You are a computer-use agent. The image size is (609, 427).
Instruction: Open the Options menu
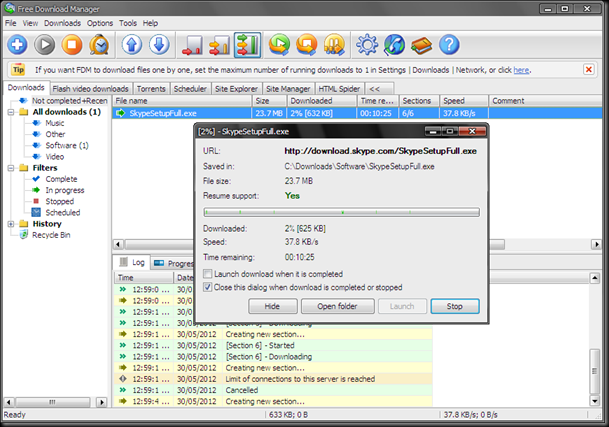[x=100, y=23]
